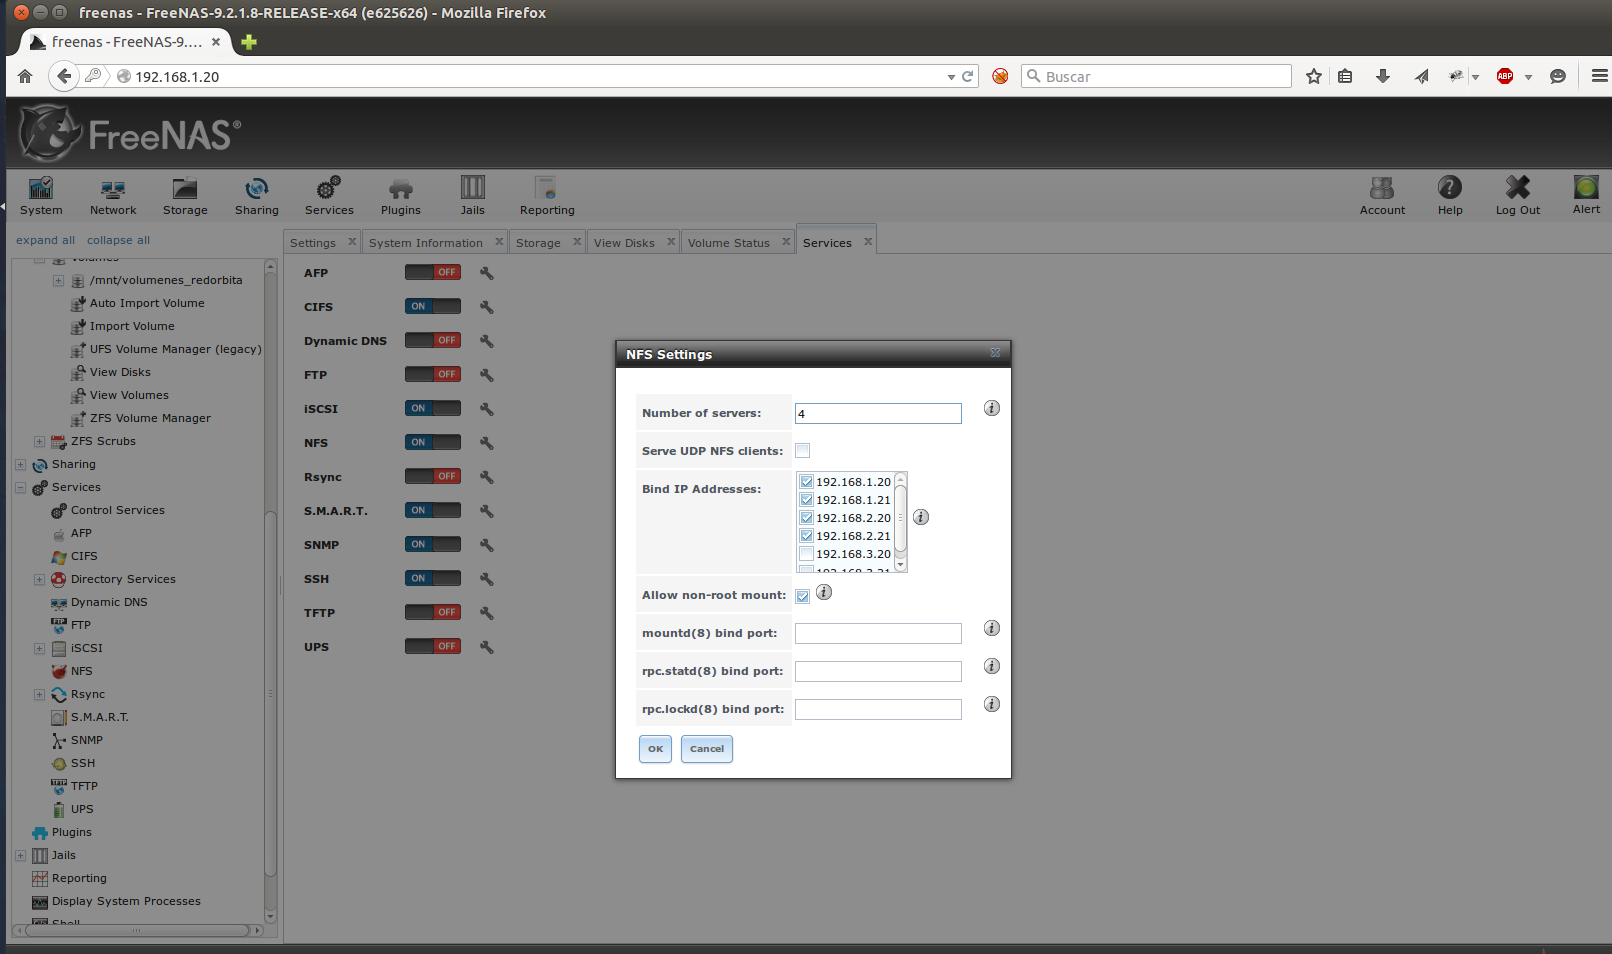
Task: Switch to the System Information tab
Action: (425, 243)
